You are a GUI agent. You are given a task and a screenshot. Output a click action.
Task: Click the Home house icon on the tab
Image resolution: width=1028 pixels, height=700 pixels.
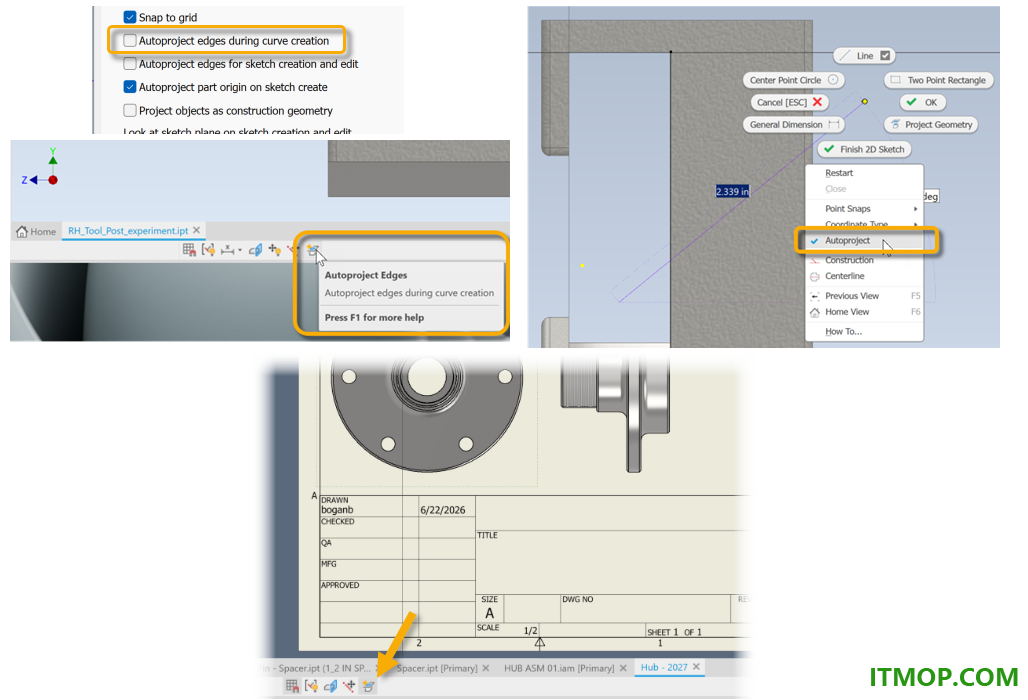click(22, 231)
